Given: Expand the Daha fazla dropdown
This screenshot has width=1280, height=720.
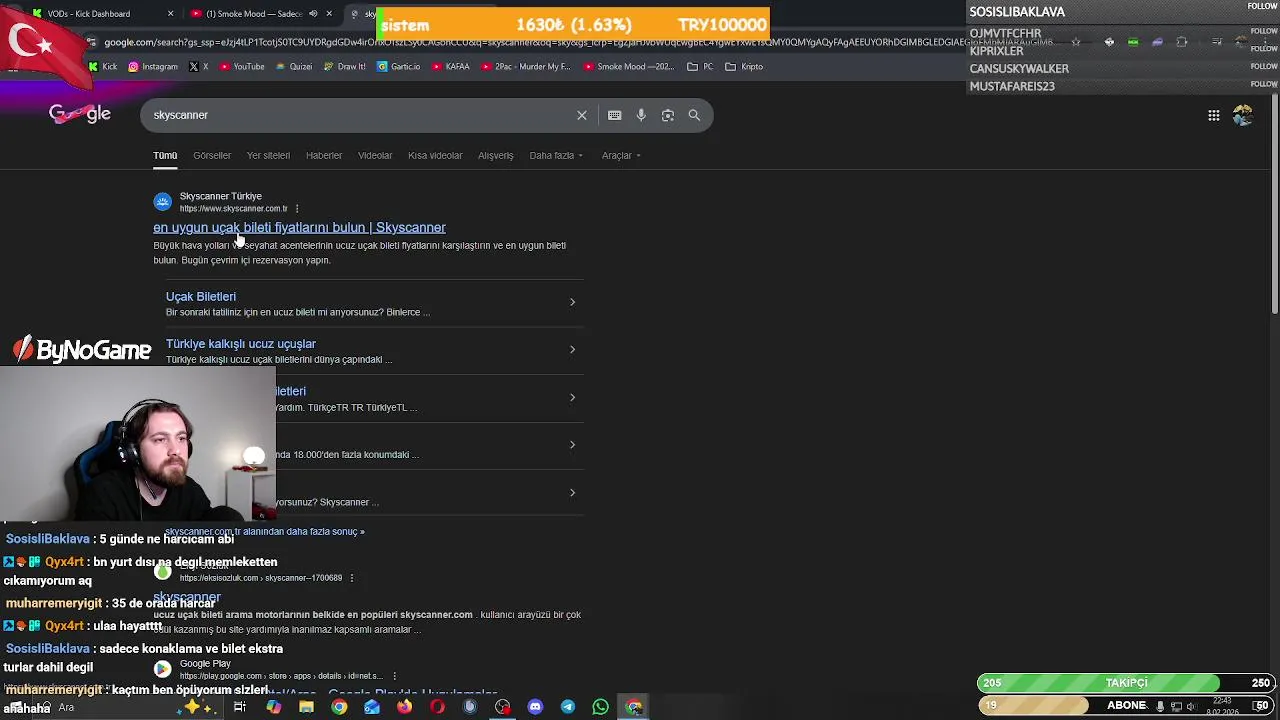Looking at the screenshot, I should point(556,155).
